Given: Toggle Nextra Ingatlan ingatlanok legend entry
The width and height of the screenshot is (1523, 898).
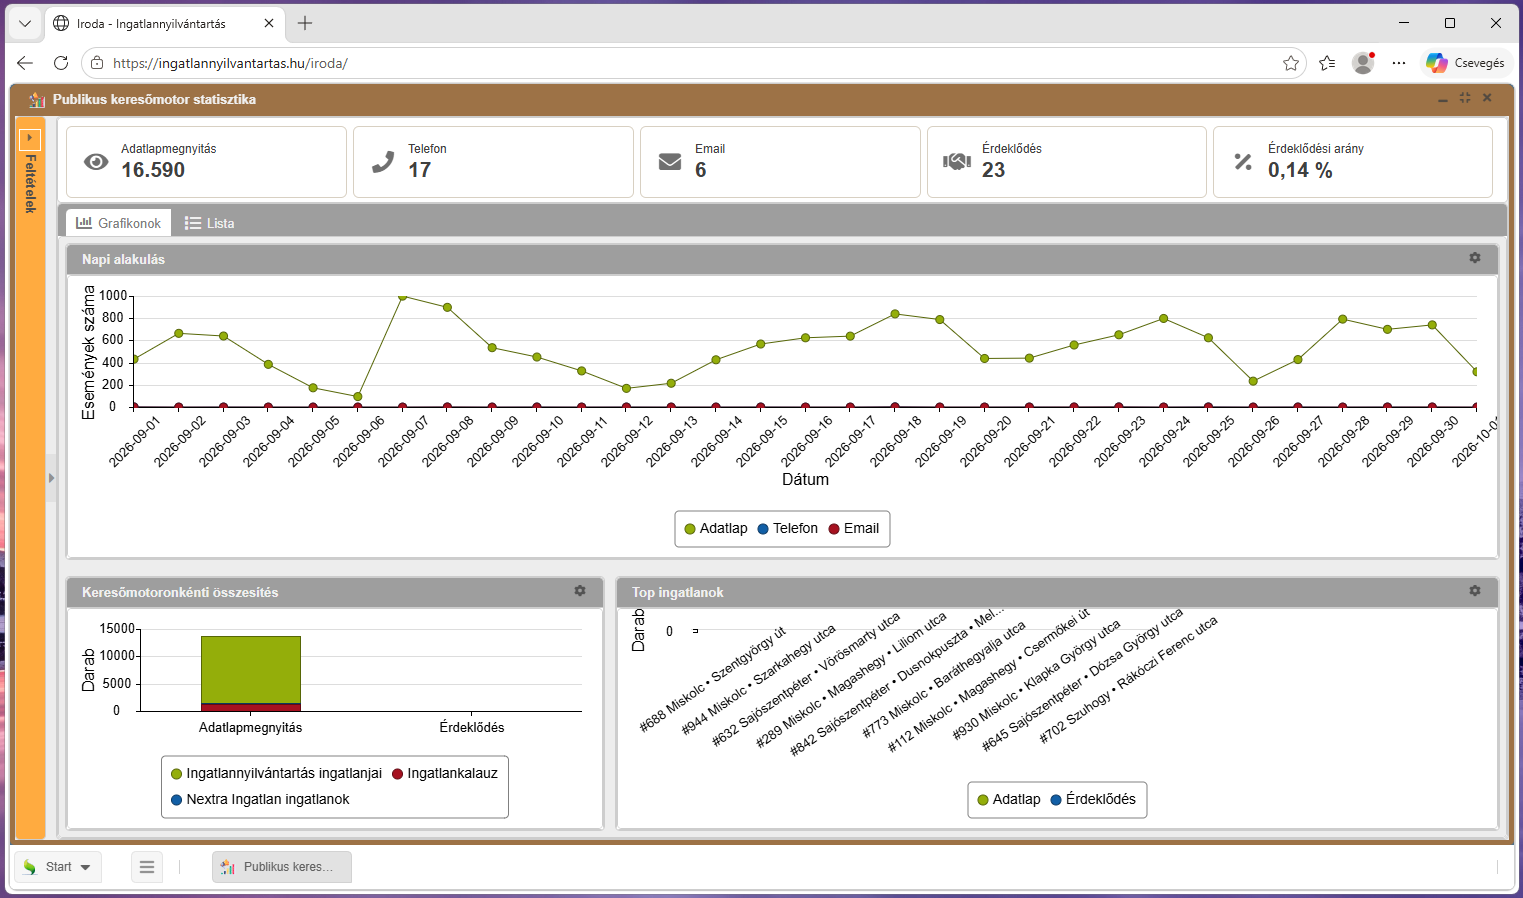Looking at the screenshot, I should pyautogui.click(x=260, y=799).
